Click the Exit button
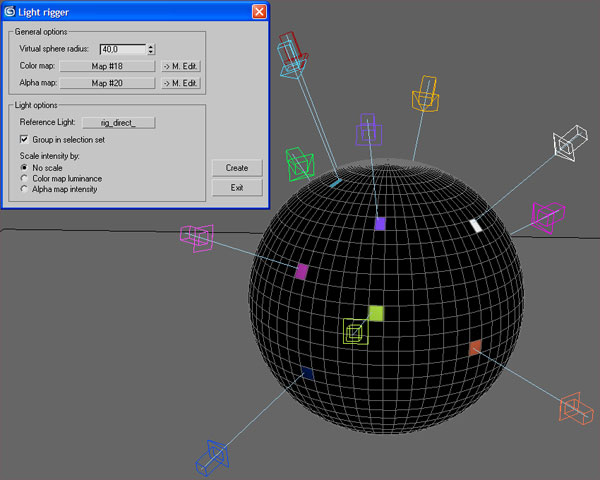Viewport: 600px width, 480px height. tap(237, 188)
